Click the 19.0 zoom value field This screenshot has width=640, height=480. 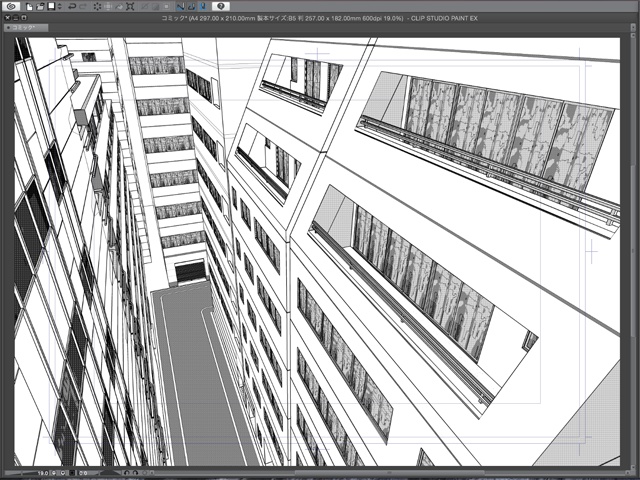point(43,473)
